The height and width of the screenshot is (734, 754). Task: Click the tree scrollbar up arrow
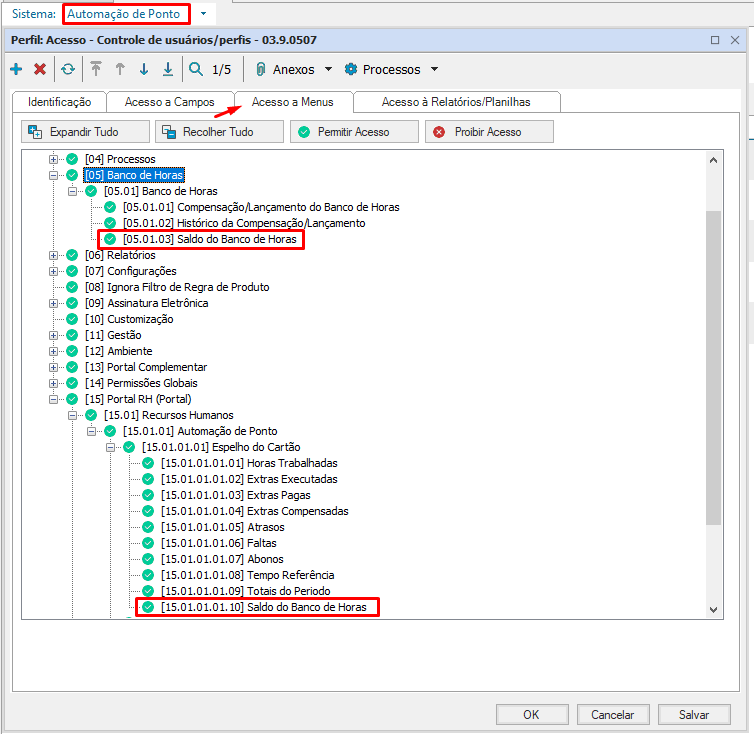click(x=714, y=160)
